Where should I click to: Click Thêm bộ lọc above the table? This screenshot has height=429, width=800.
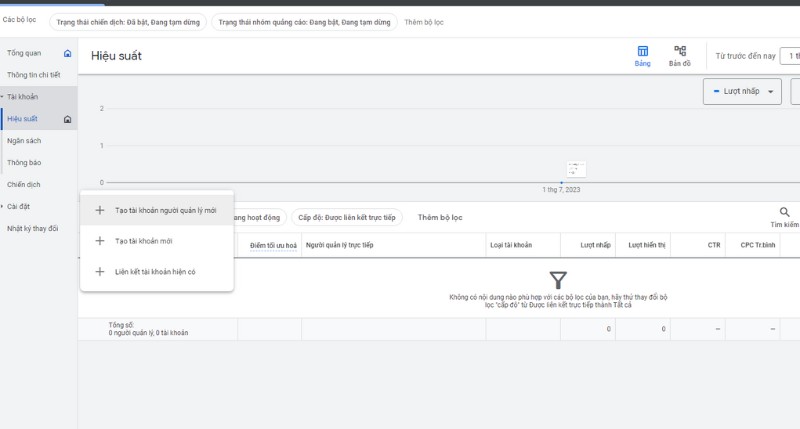point(440,217)
